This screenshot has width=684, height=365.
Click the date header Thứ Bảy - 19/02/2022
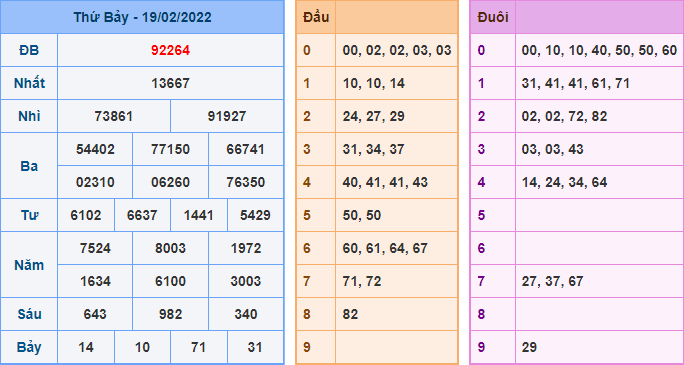click(142, 17)
